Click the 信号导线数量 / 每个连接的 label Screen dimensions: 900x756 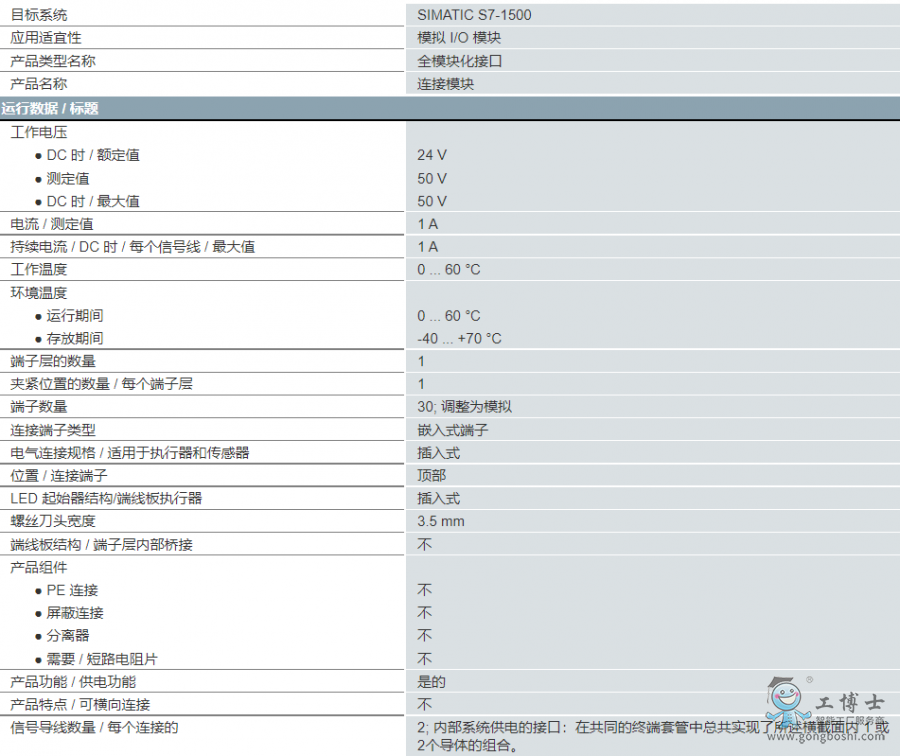point(94,728)
